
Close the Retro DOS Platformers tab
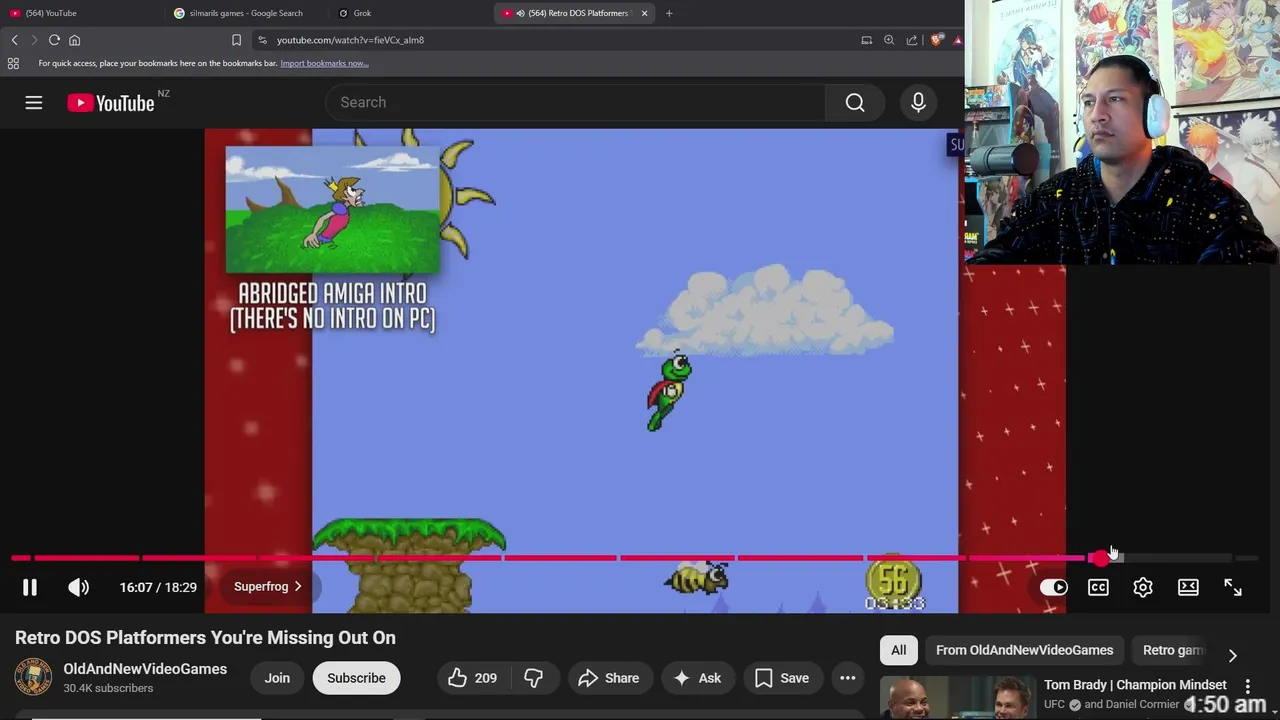(644, 13)
